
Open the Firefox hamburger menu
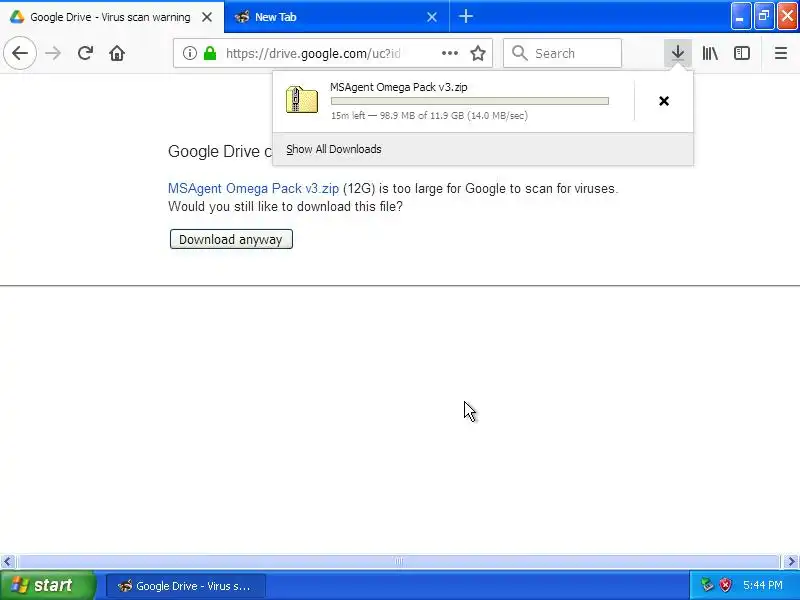[781, 53]
